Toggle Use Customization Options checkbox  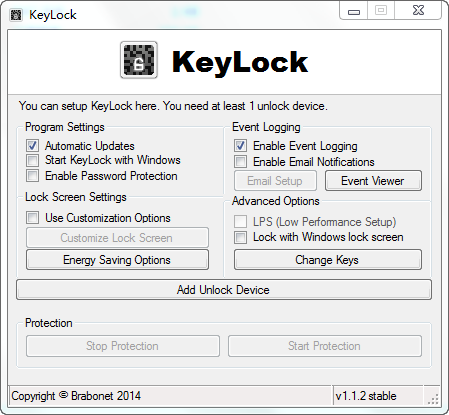33,218
